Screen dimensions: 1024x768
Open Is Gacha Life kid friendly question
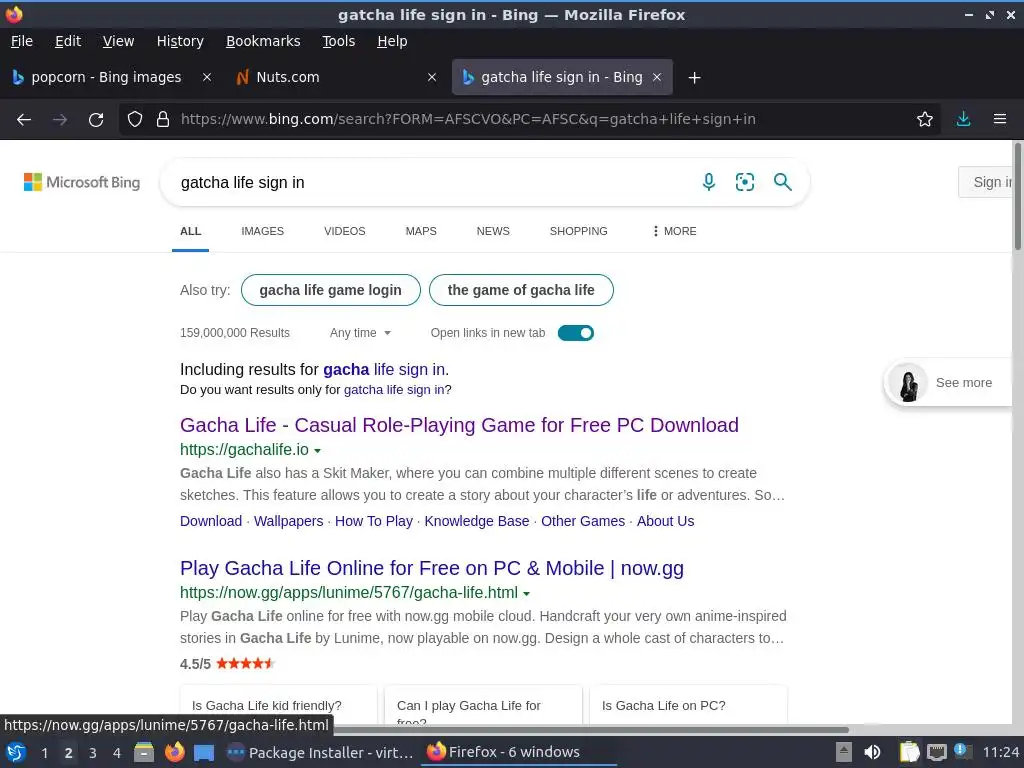[x=279, y=705]
